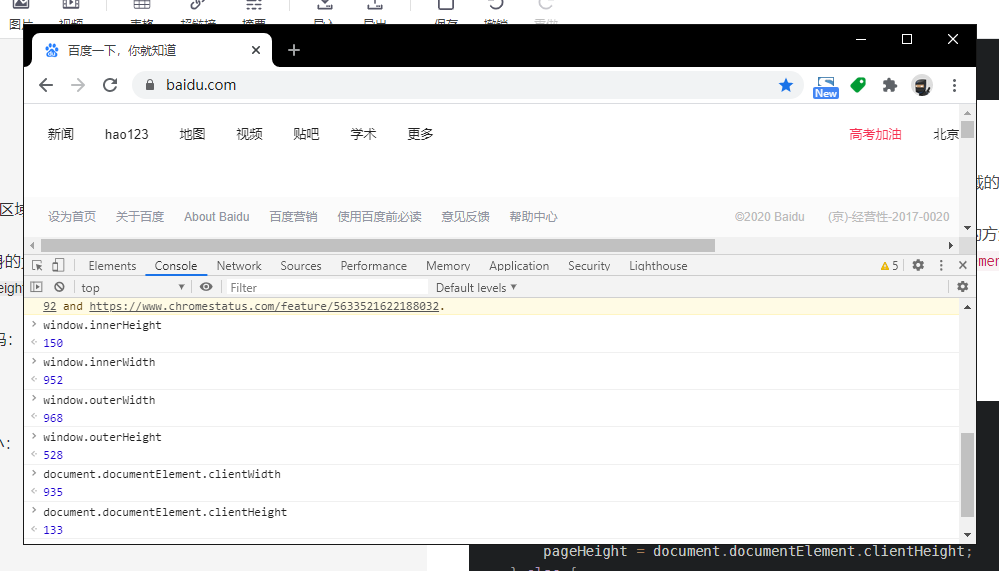The height and width of the screenshot is (571, 999).
Task: Bookmark this page with the star
Action: click(x=786, y=85)
